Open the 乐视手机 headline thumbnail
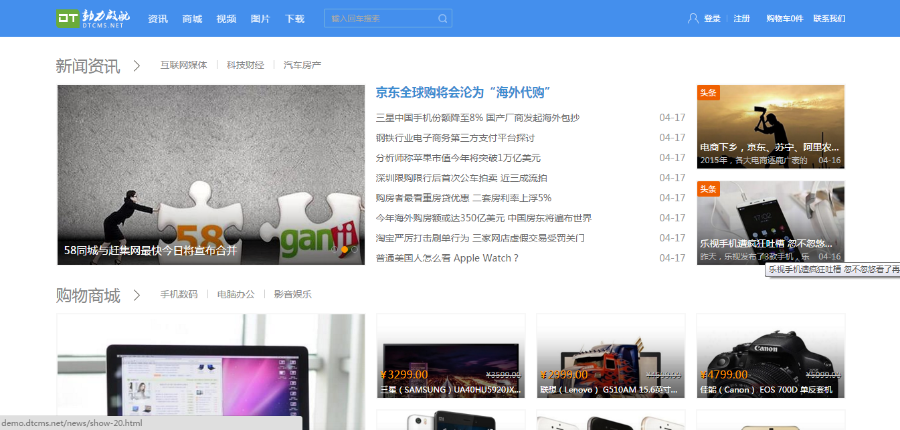Image resolution: width=900 pixels, height=430 pixels. pyautogui.click(x=770, y=223)
